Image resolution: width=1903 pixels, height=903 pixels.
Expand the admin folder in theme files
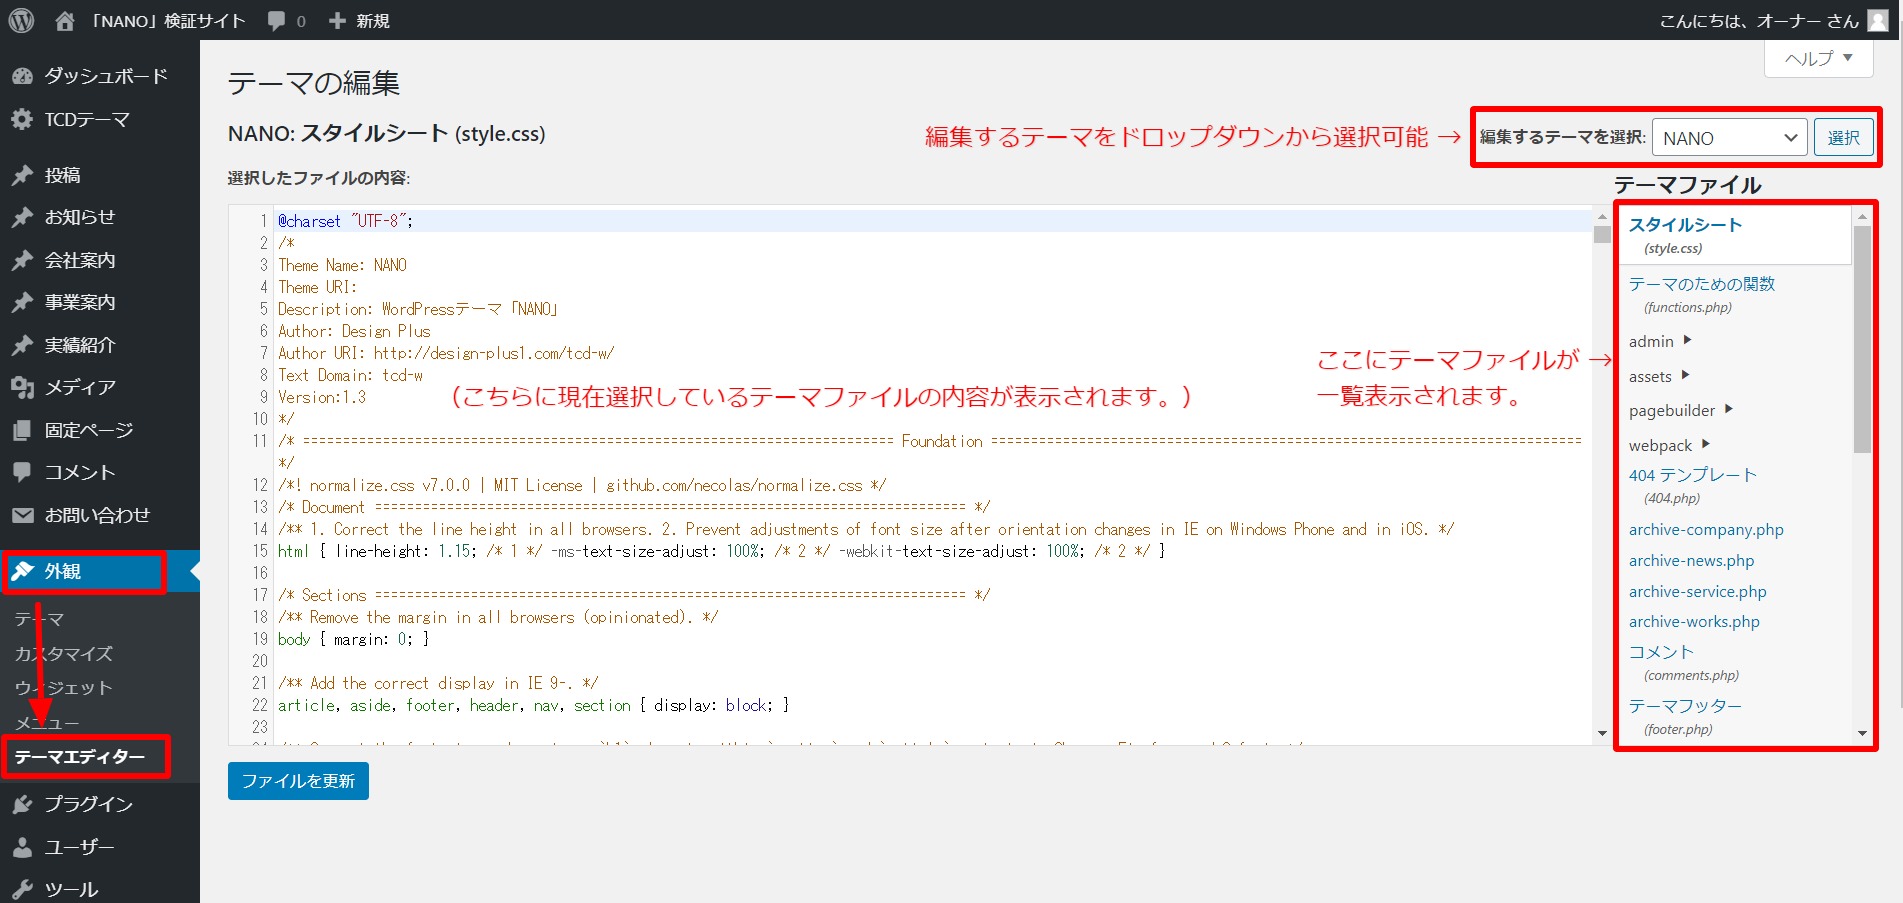click(1660, 342)
